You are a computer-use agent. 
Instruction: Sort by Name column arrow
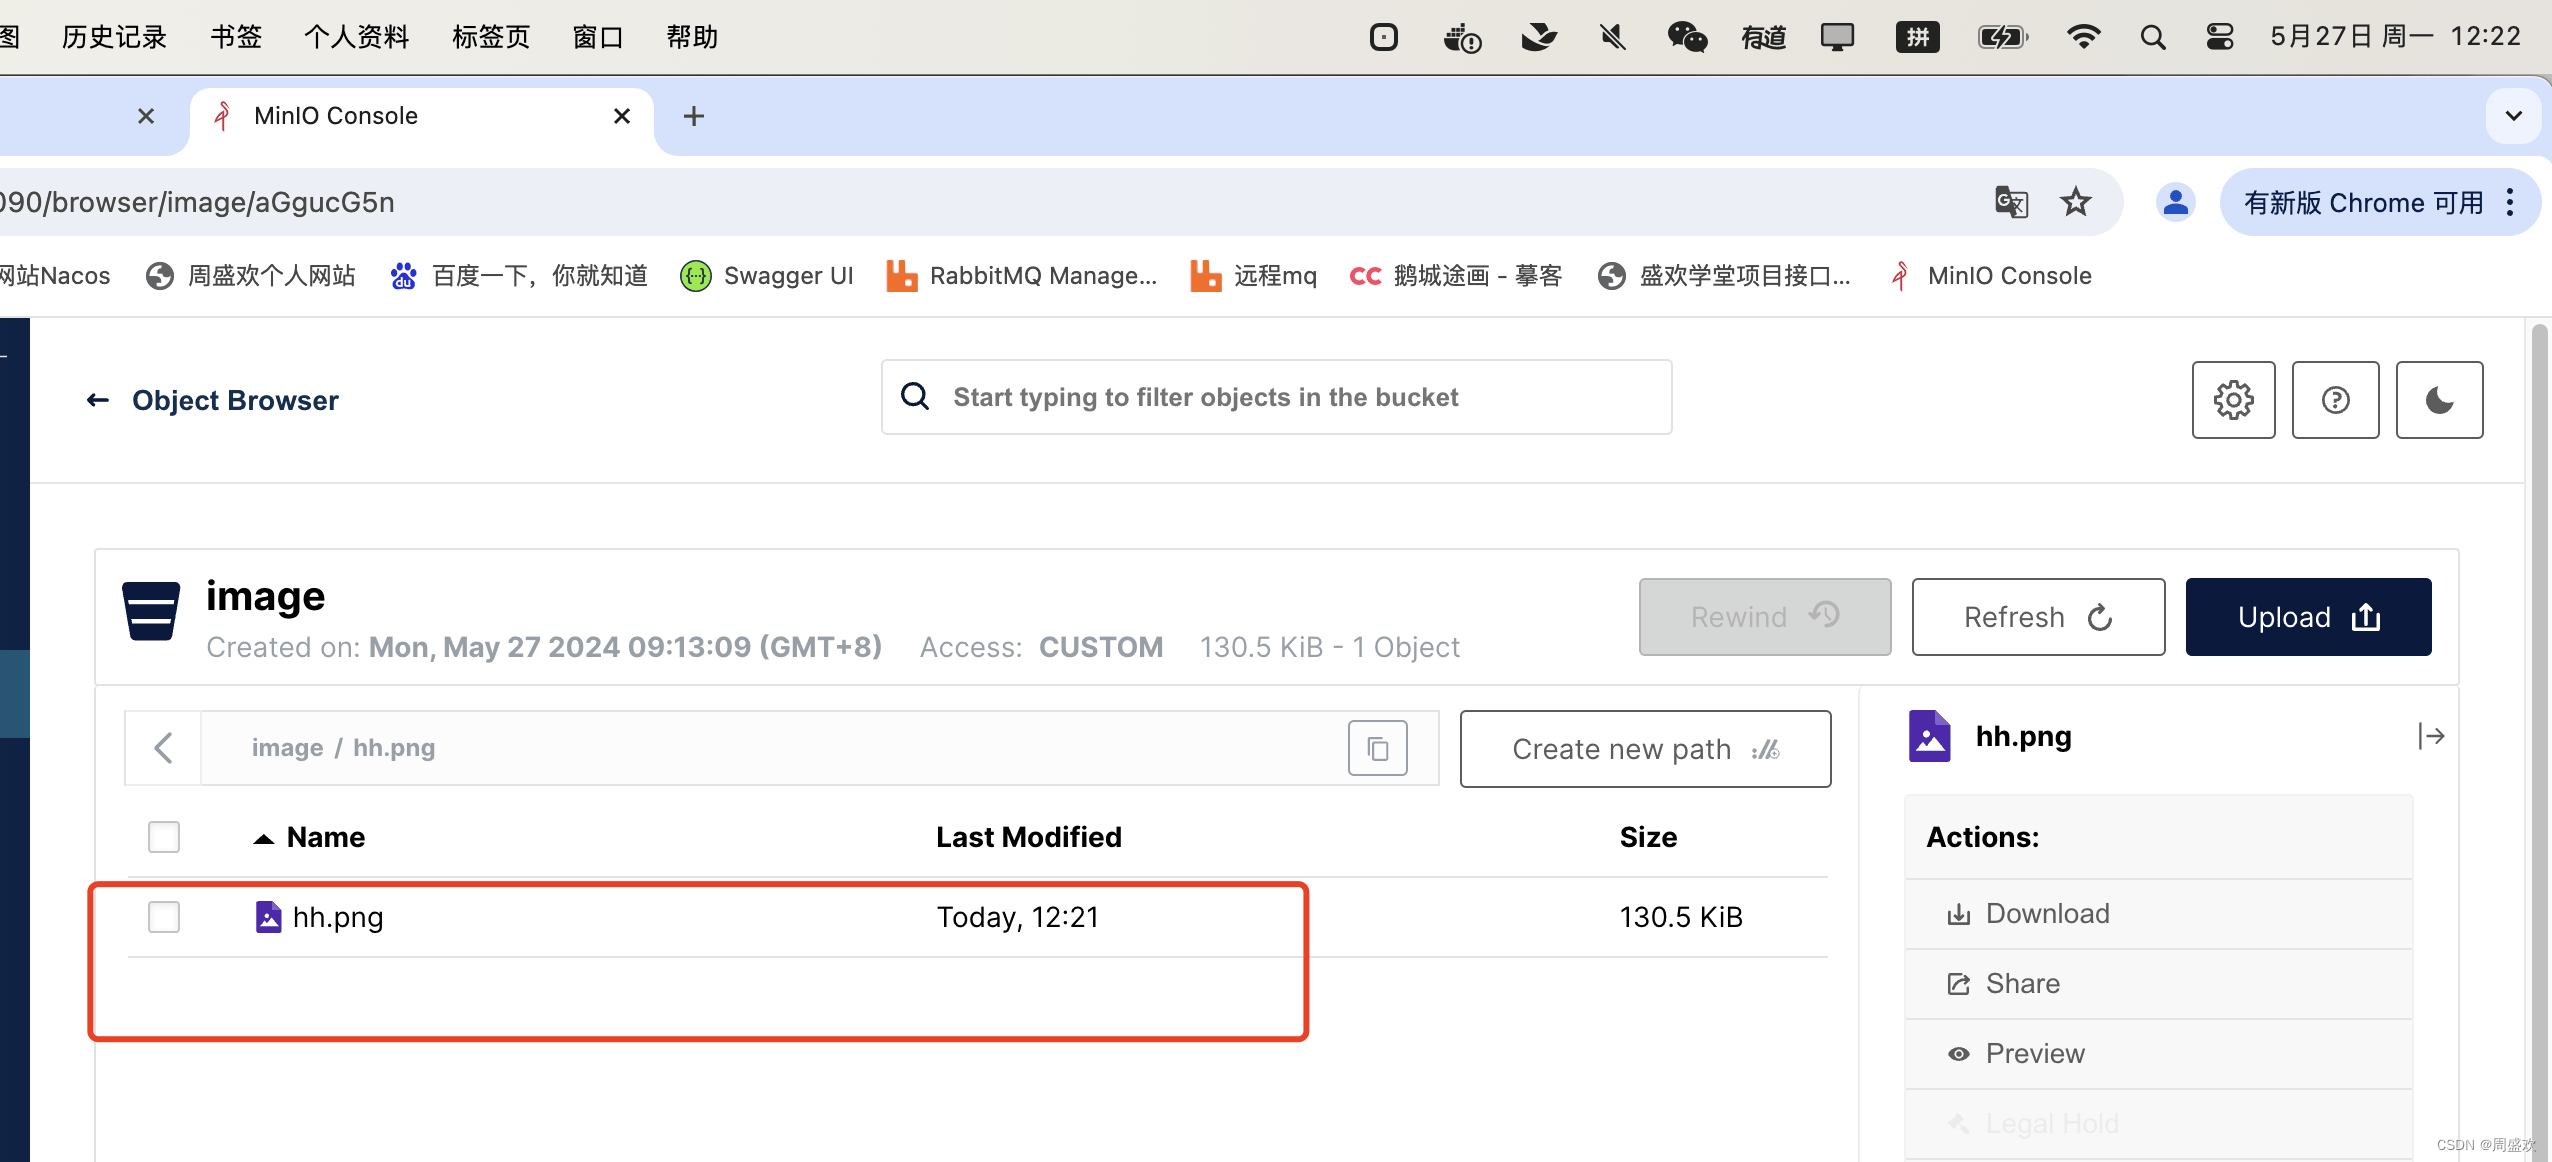263,838
